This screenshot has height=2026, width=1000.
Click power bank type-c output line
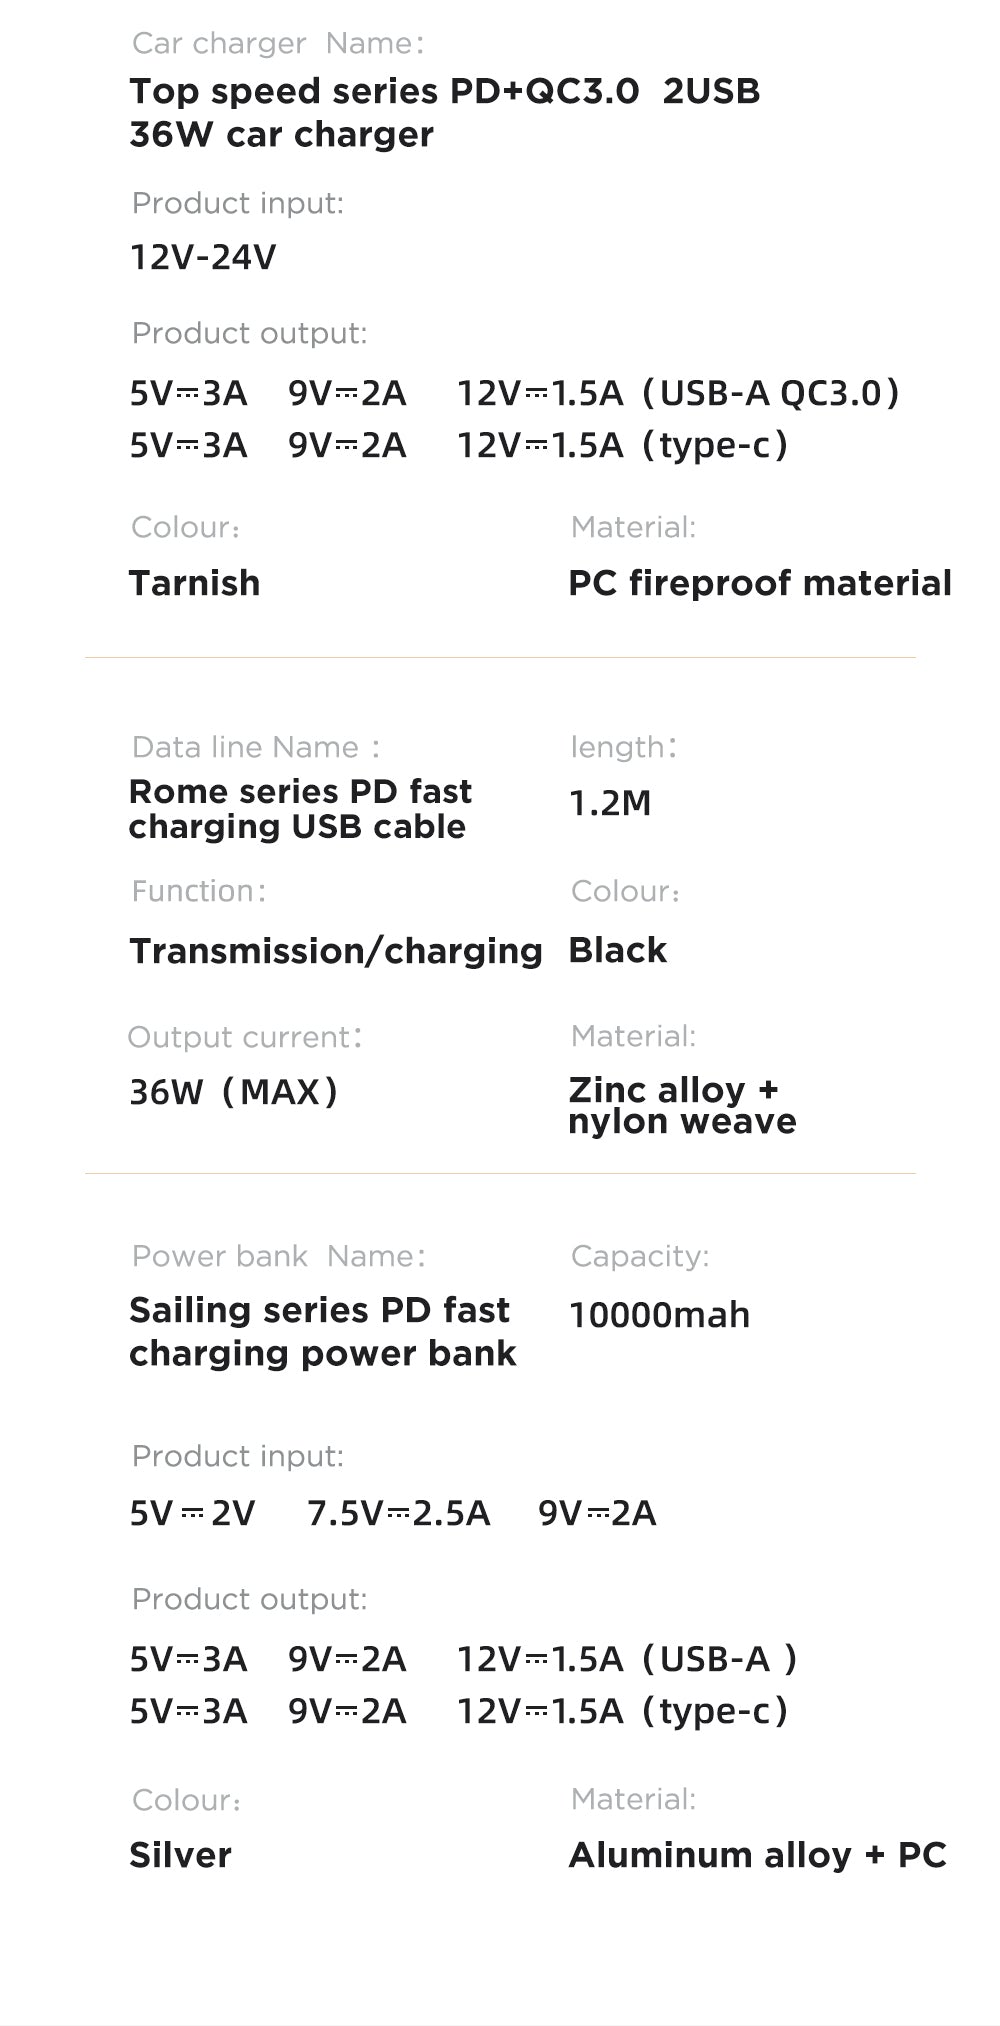tap(459, 1711)
